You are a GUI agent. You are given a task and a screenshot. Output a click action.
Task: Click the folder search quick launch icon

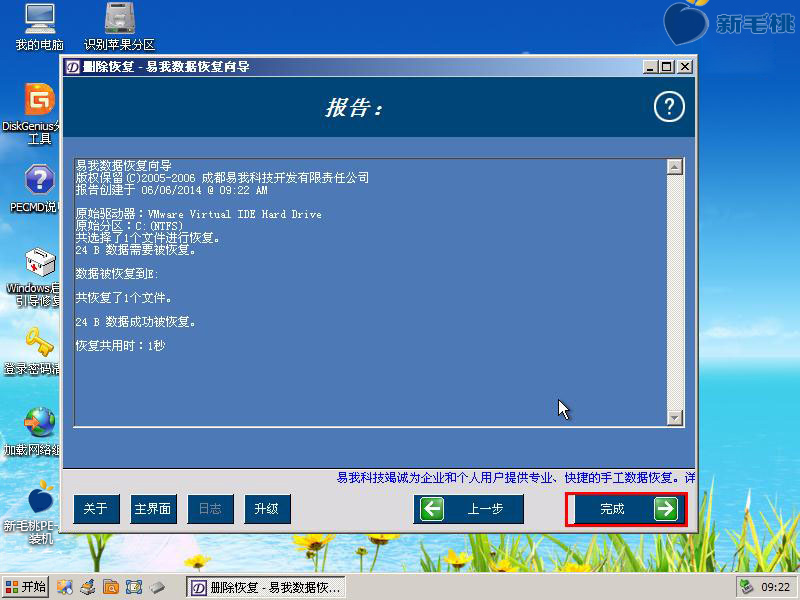coord(111,587)
